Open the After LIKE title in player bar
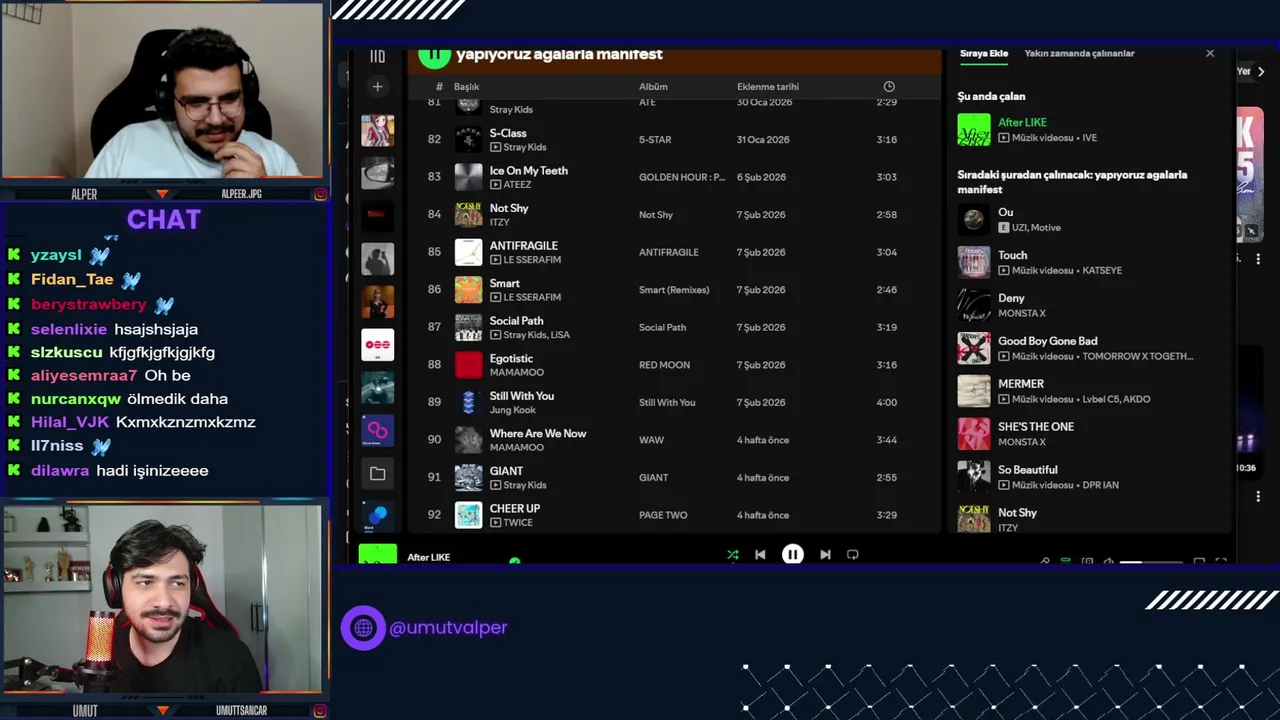This screenshot has width=1280, height=720. tap(428, 557)
